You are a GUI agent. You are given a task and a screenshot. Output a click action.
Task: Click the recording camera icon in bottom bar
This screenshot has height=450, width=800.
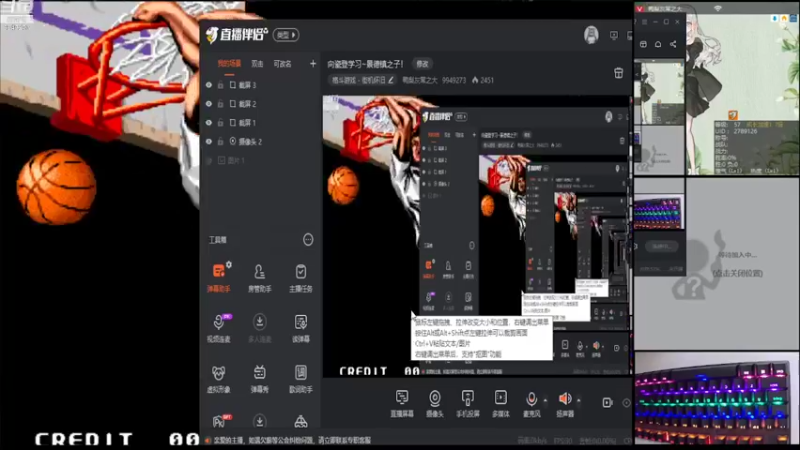coord(607,403)
